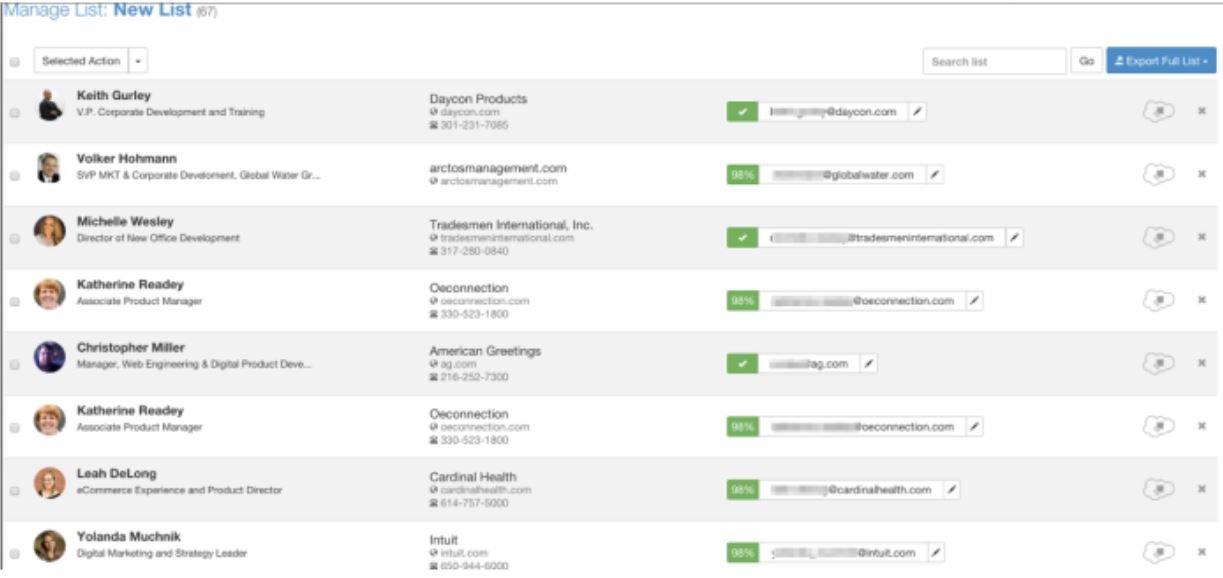This screenshot has width=1223, height=578.
Task: Click the 98% badge in Leah DeLong's row
Action: pos(742,490)
